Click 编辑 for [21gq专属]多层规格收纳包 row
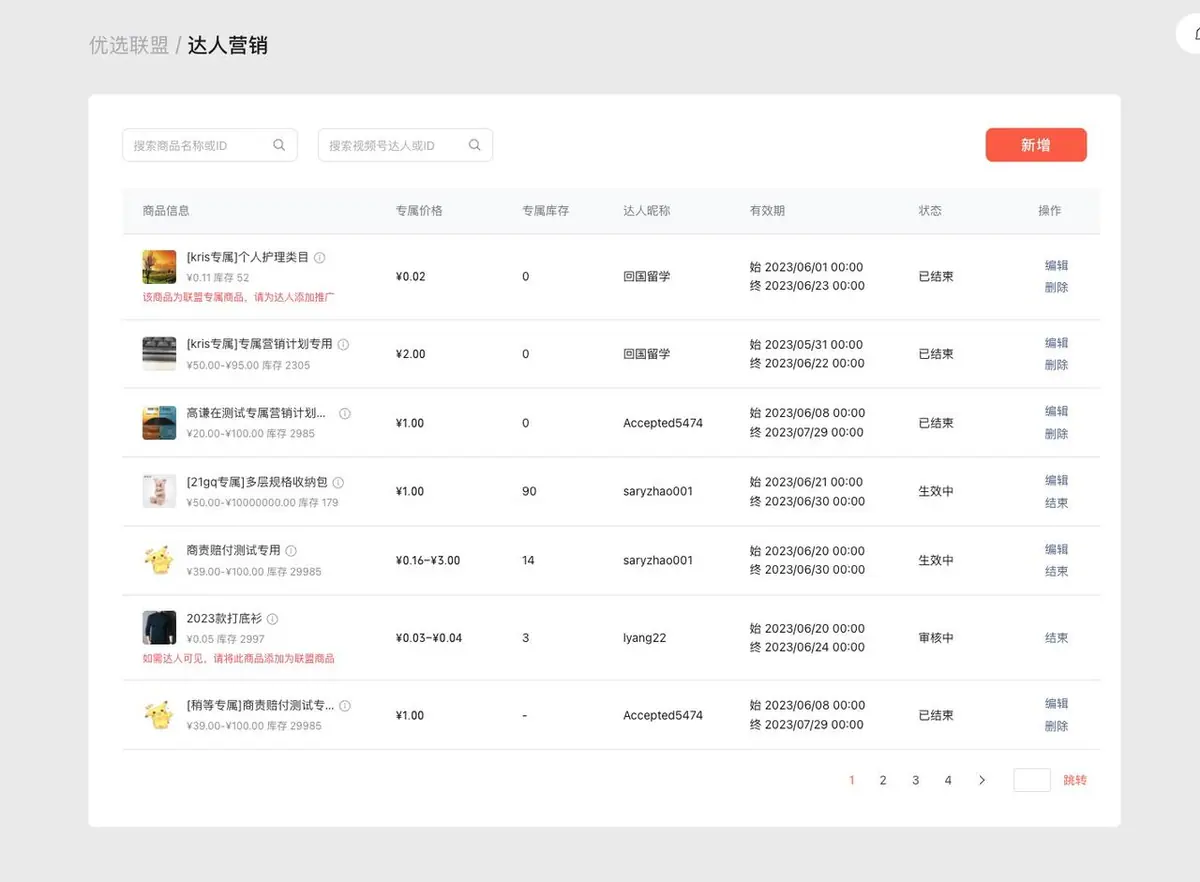The width and height of the screenshot is (1200, 882). point(1056,480)
